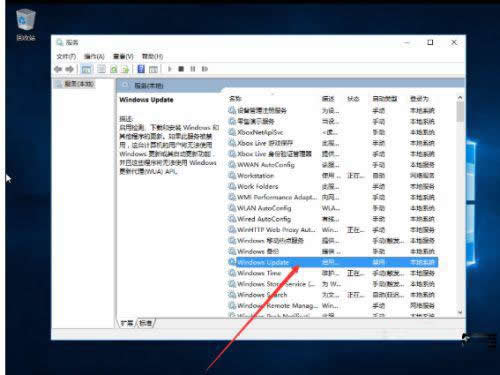The image size is (500, 375).
Task: Click the gear icon beside Windows Time
Action: point(232,273)
